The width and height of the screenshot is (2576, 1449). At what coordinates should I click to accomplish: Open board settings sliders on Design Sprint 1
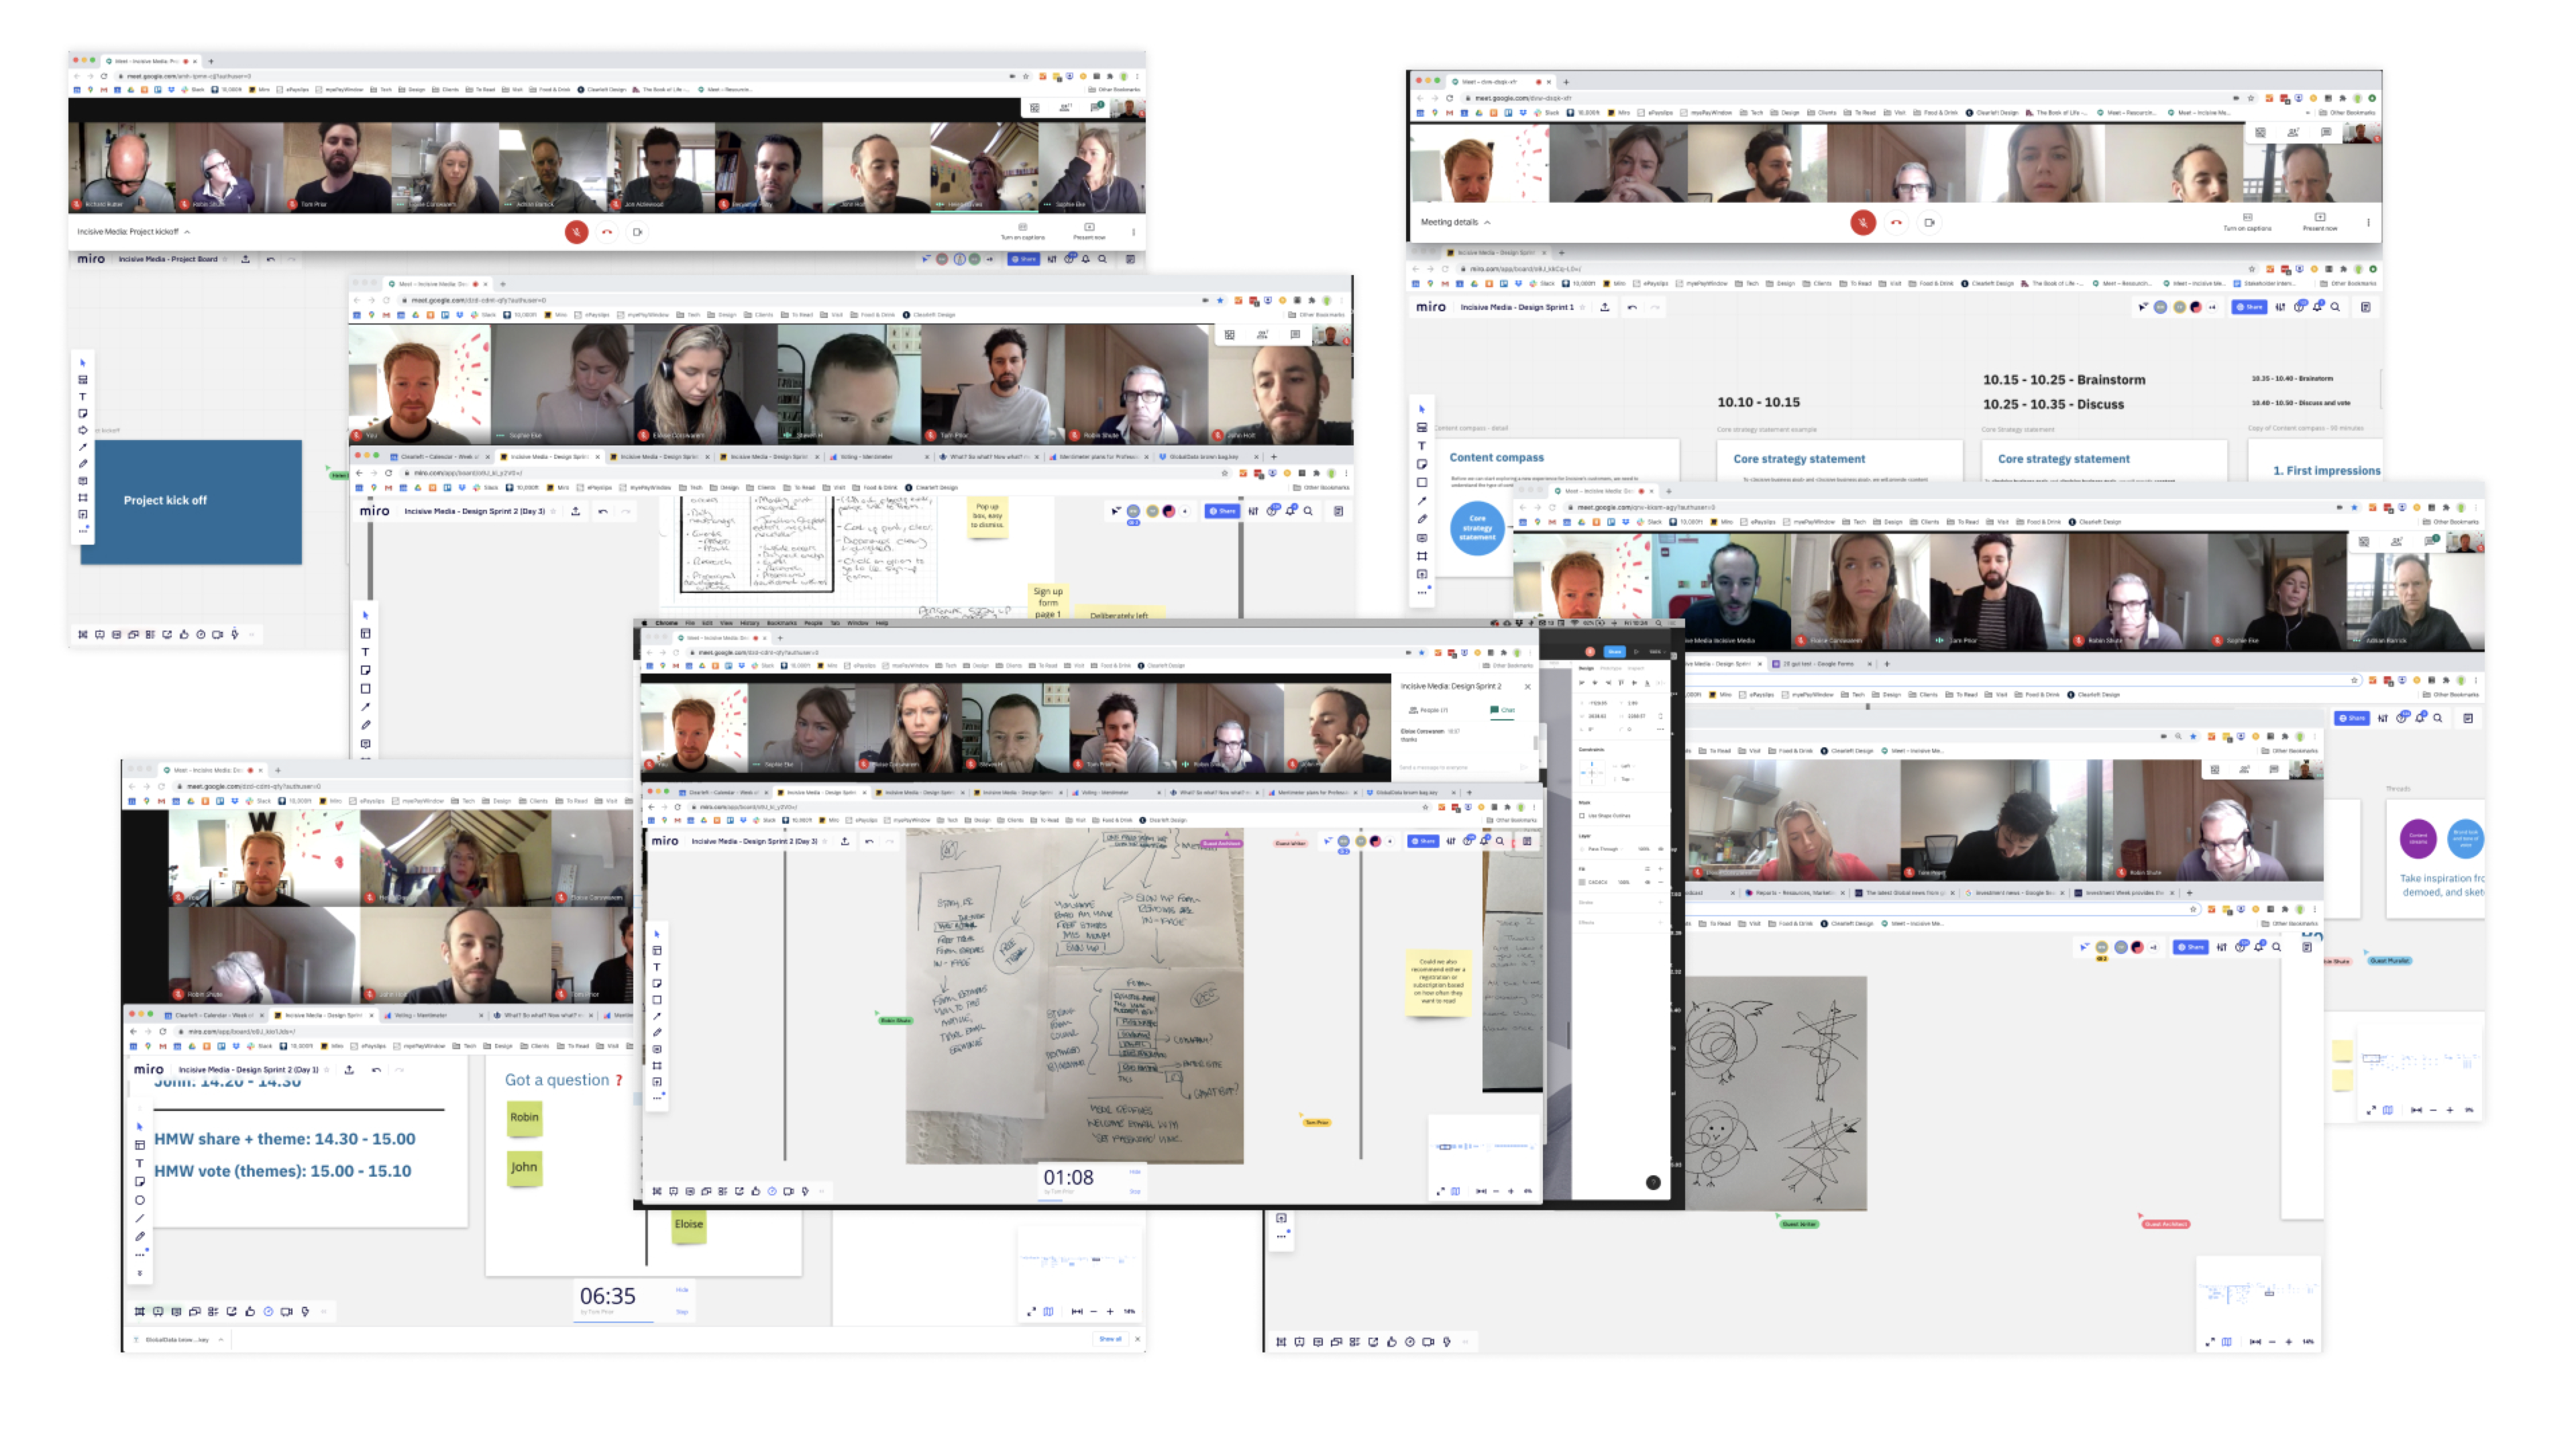pyautogui.click(x=2280, y=307)
